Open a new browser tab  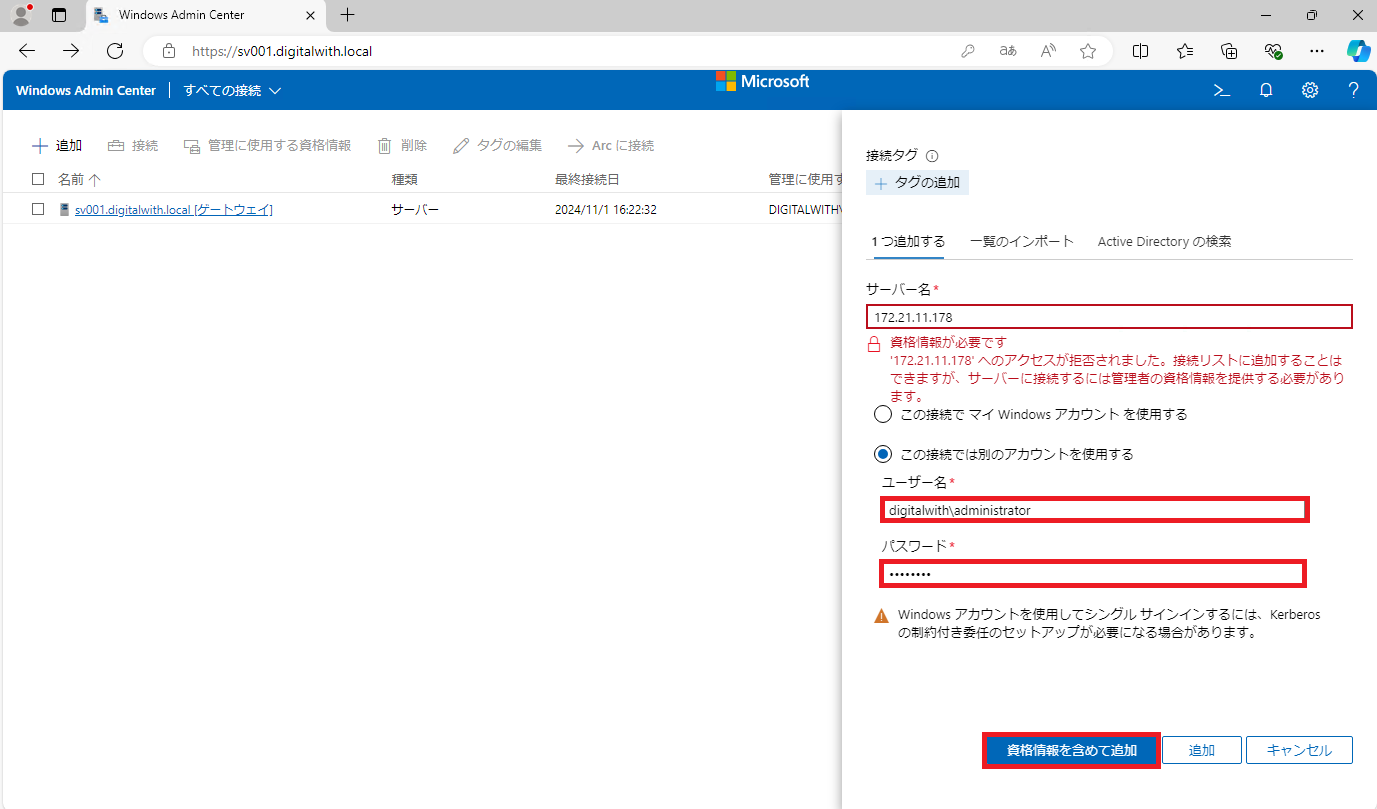(347, 15)
